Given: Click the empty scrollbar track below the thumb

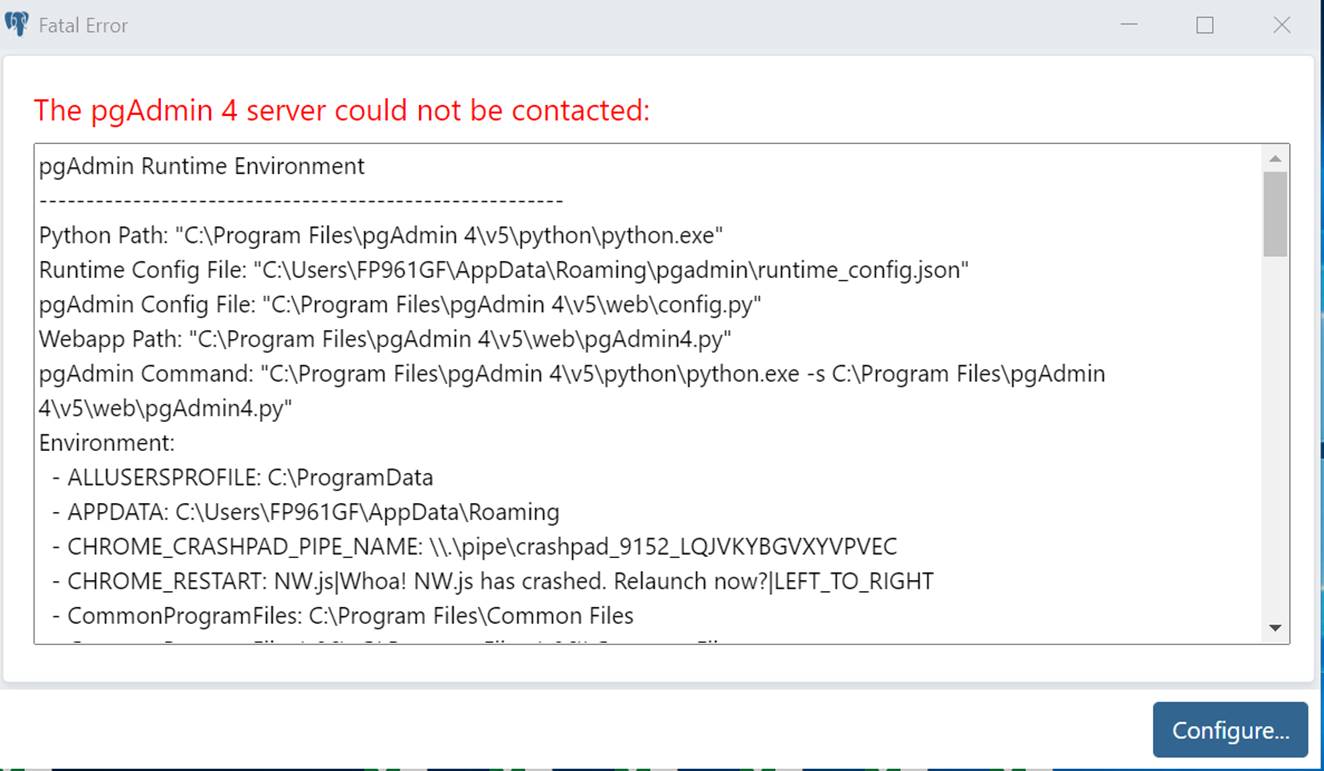Looking at the screenshot, I should (x=1275, y=440).
